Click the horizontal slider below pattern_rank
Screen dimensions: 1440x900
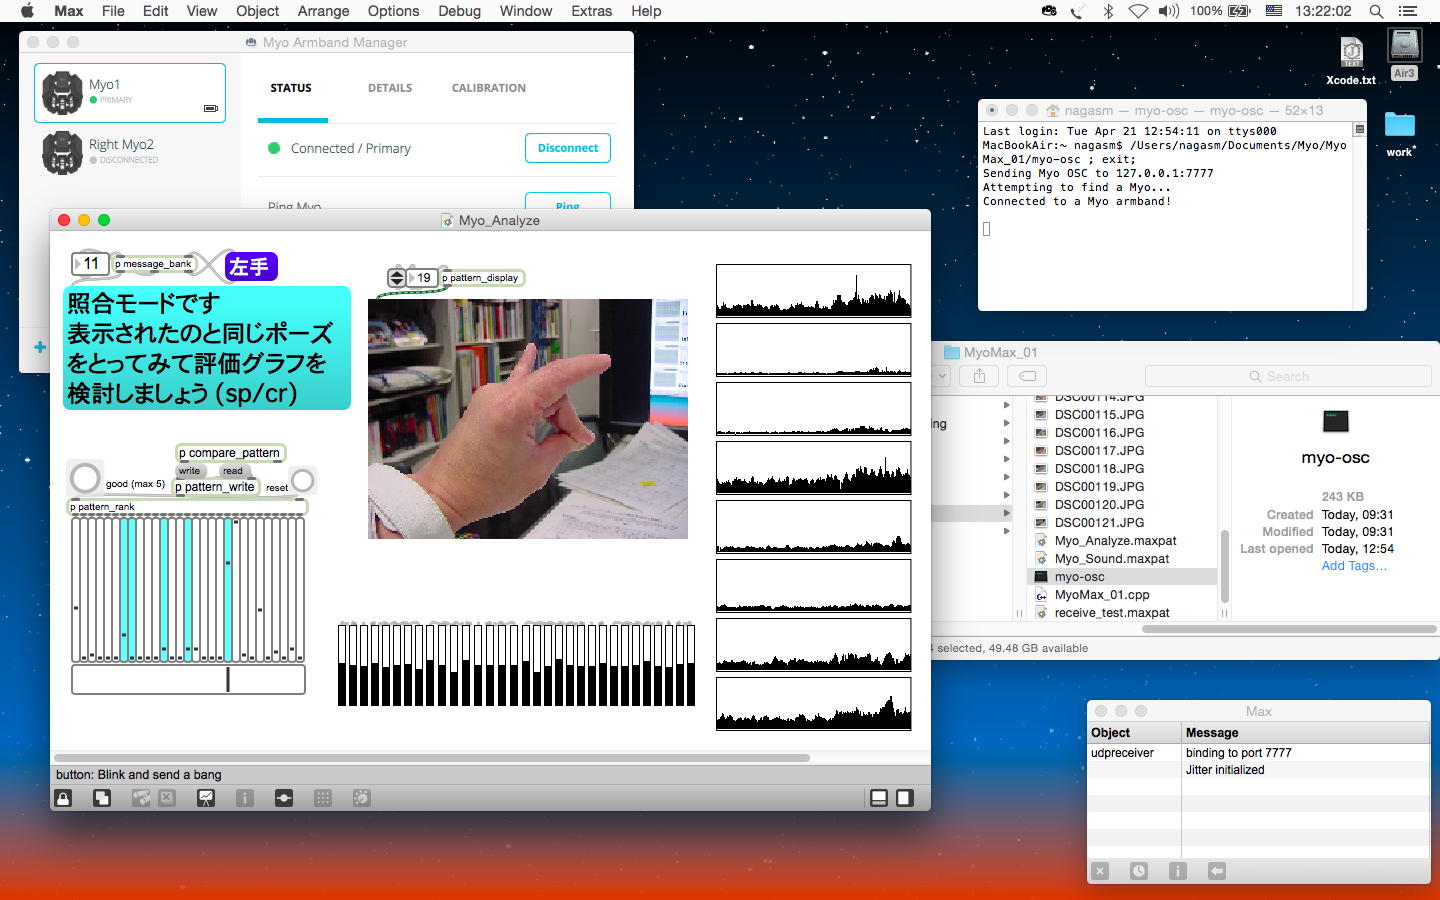click(188, 680)
